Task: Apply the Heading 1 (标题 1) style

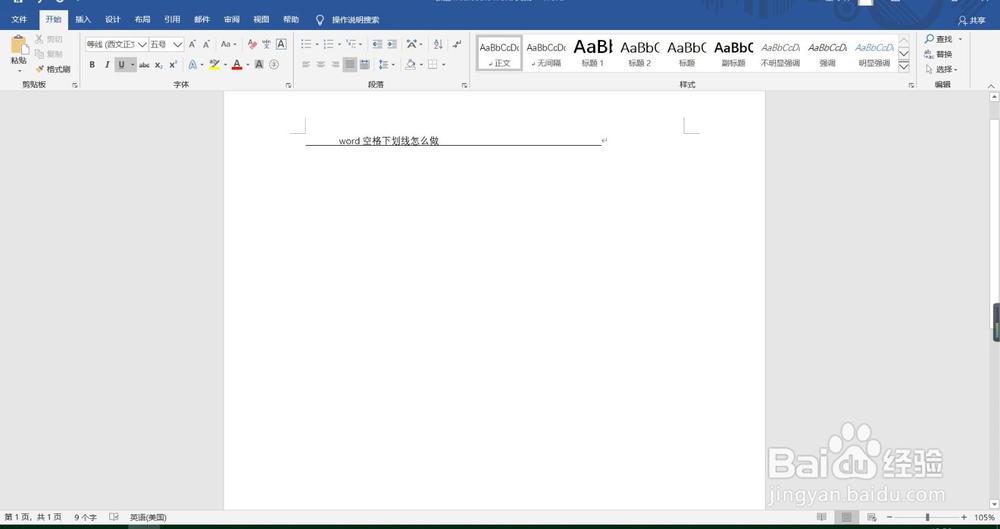Action: [x=592, y=53]
